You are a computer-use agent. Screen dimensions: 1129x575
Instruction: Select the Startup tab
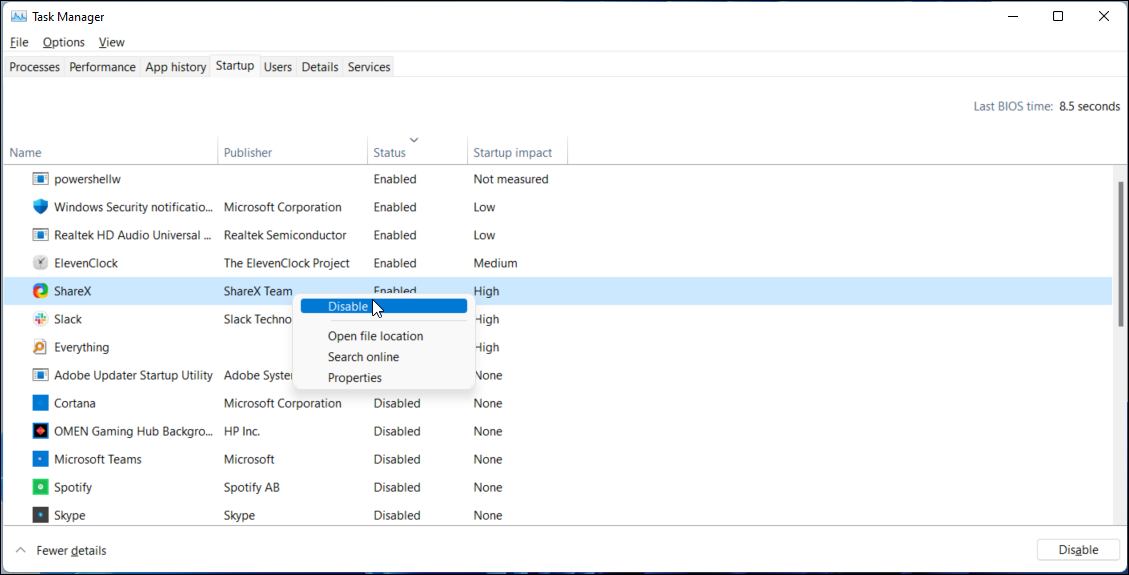(235, 66)
